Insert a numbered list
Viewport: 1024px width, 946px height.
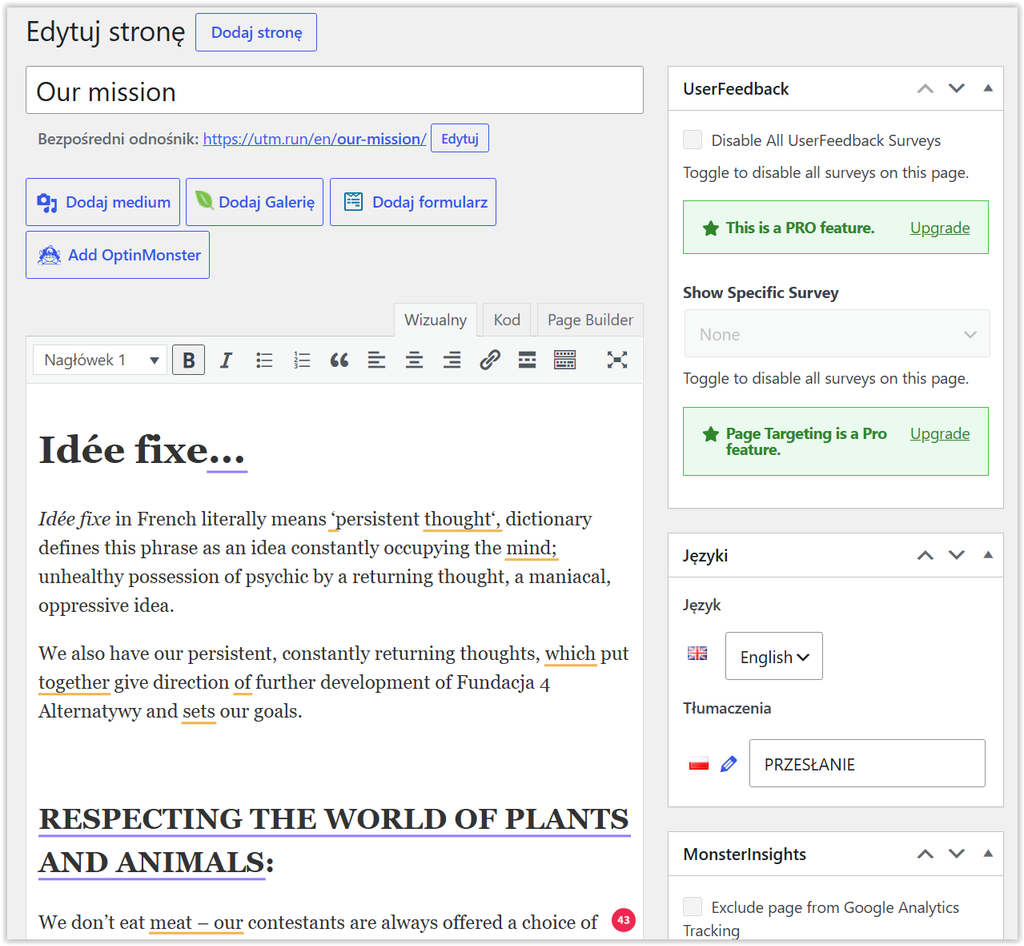(302, 360)
